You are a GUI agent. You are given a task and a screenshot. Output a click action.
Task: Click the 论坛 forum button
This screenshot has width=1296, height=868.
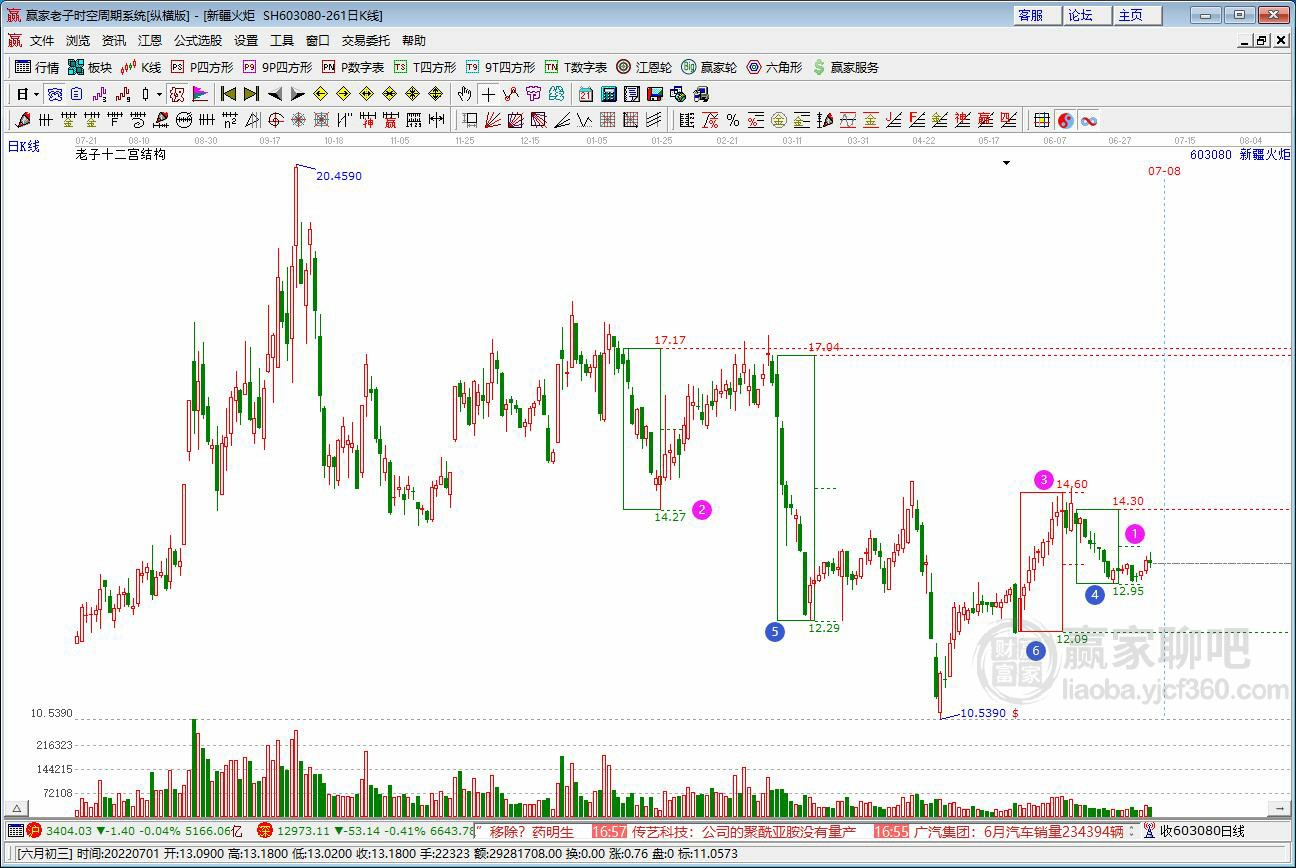pyautogui.click(x=1088, y=15)
